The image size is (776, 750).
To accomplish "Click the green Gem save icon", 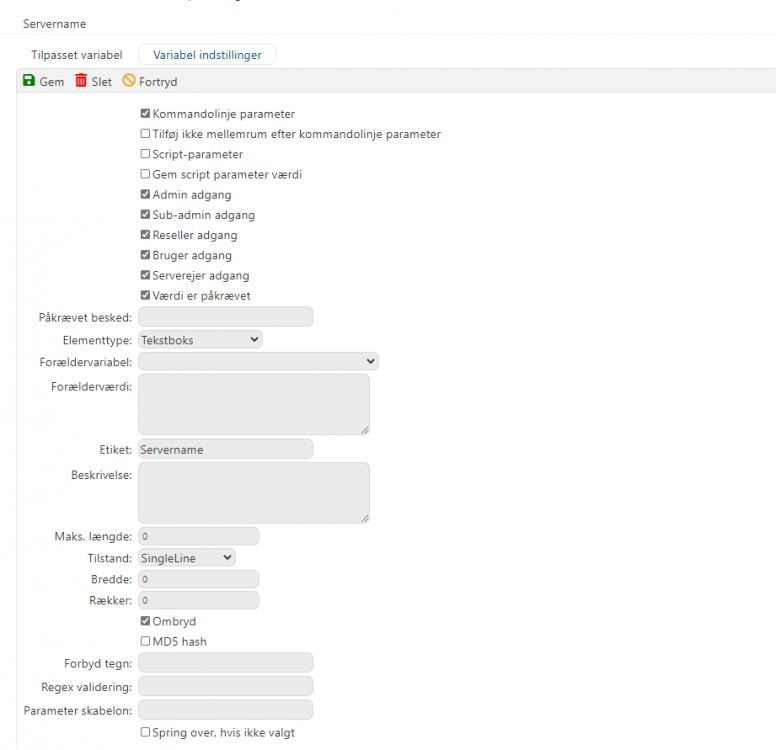I will coord(29,81).
